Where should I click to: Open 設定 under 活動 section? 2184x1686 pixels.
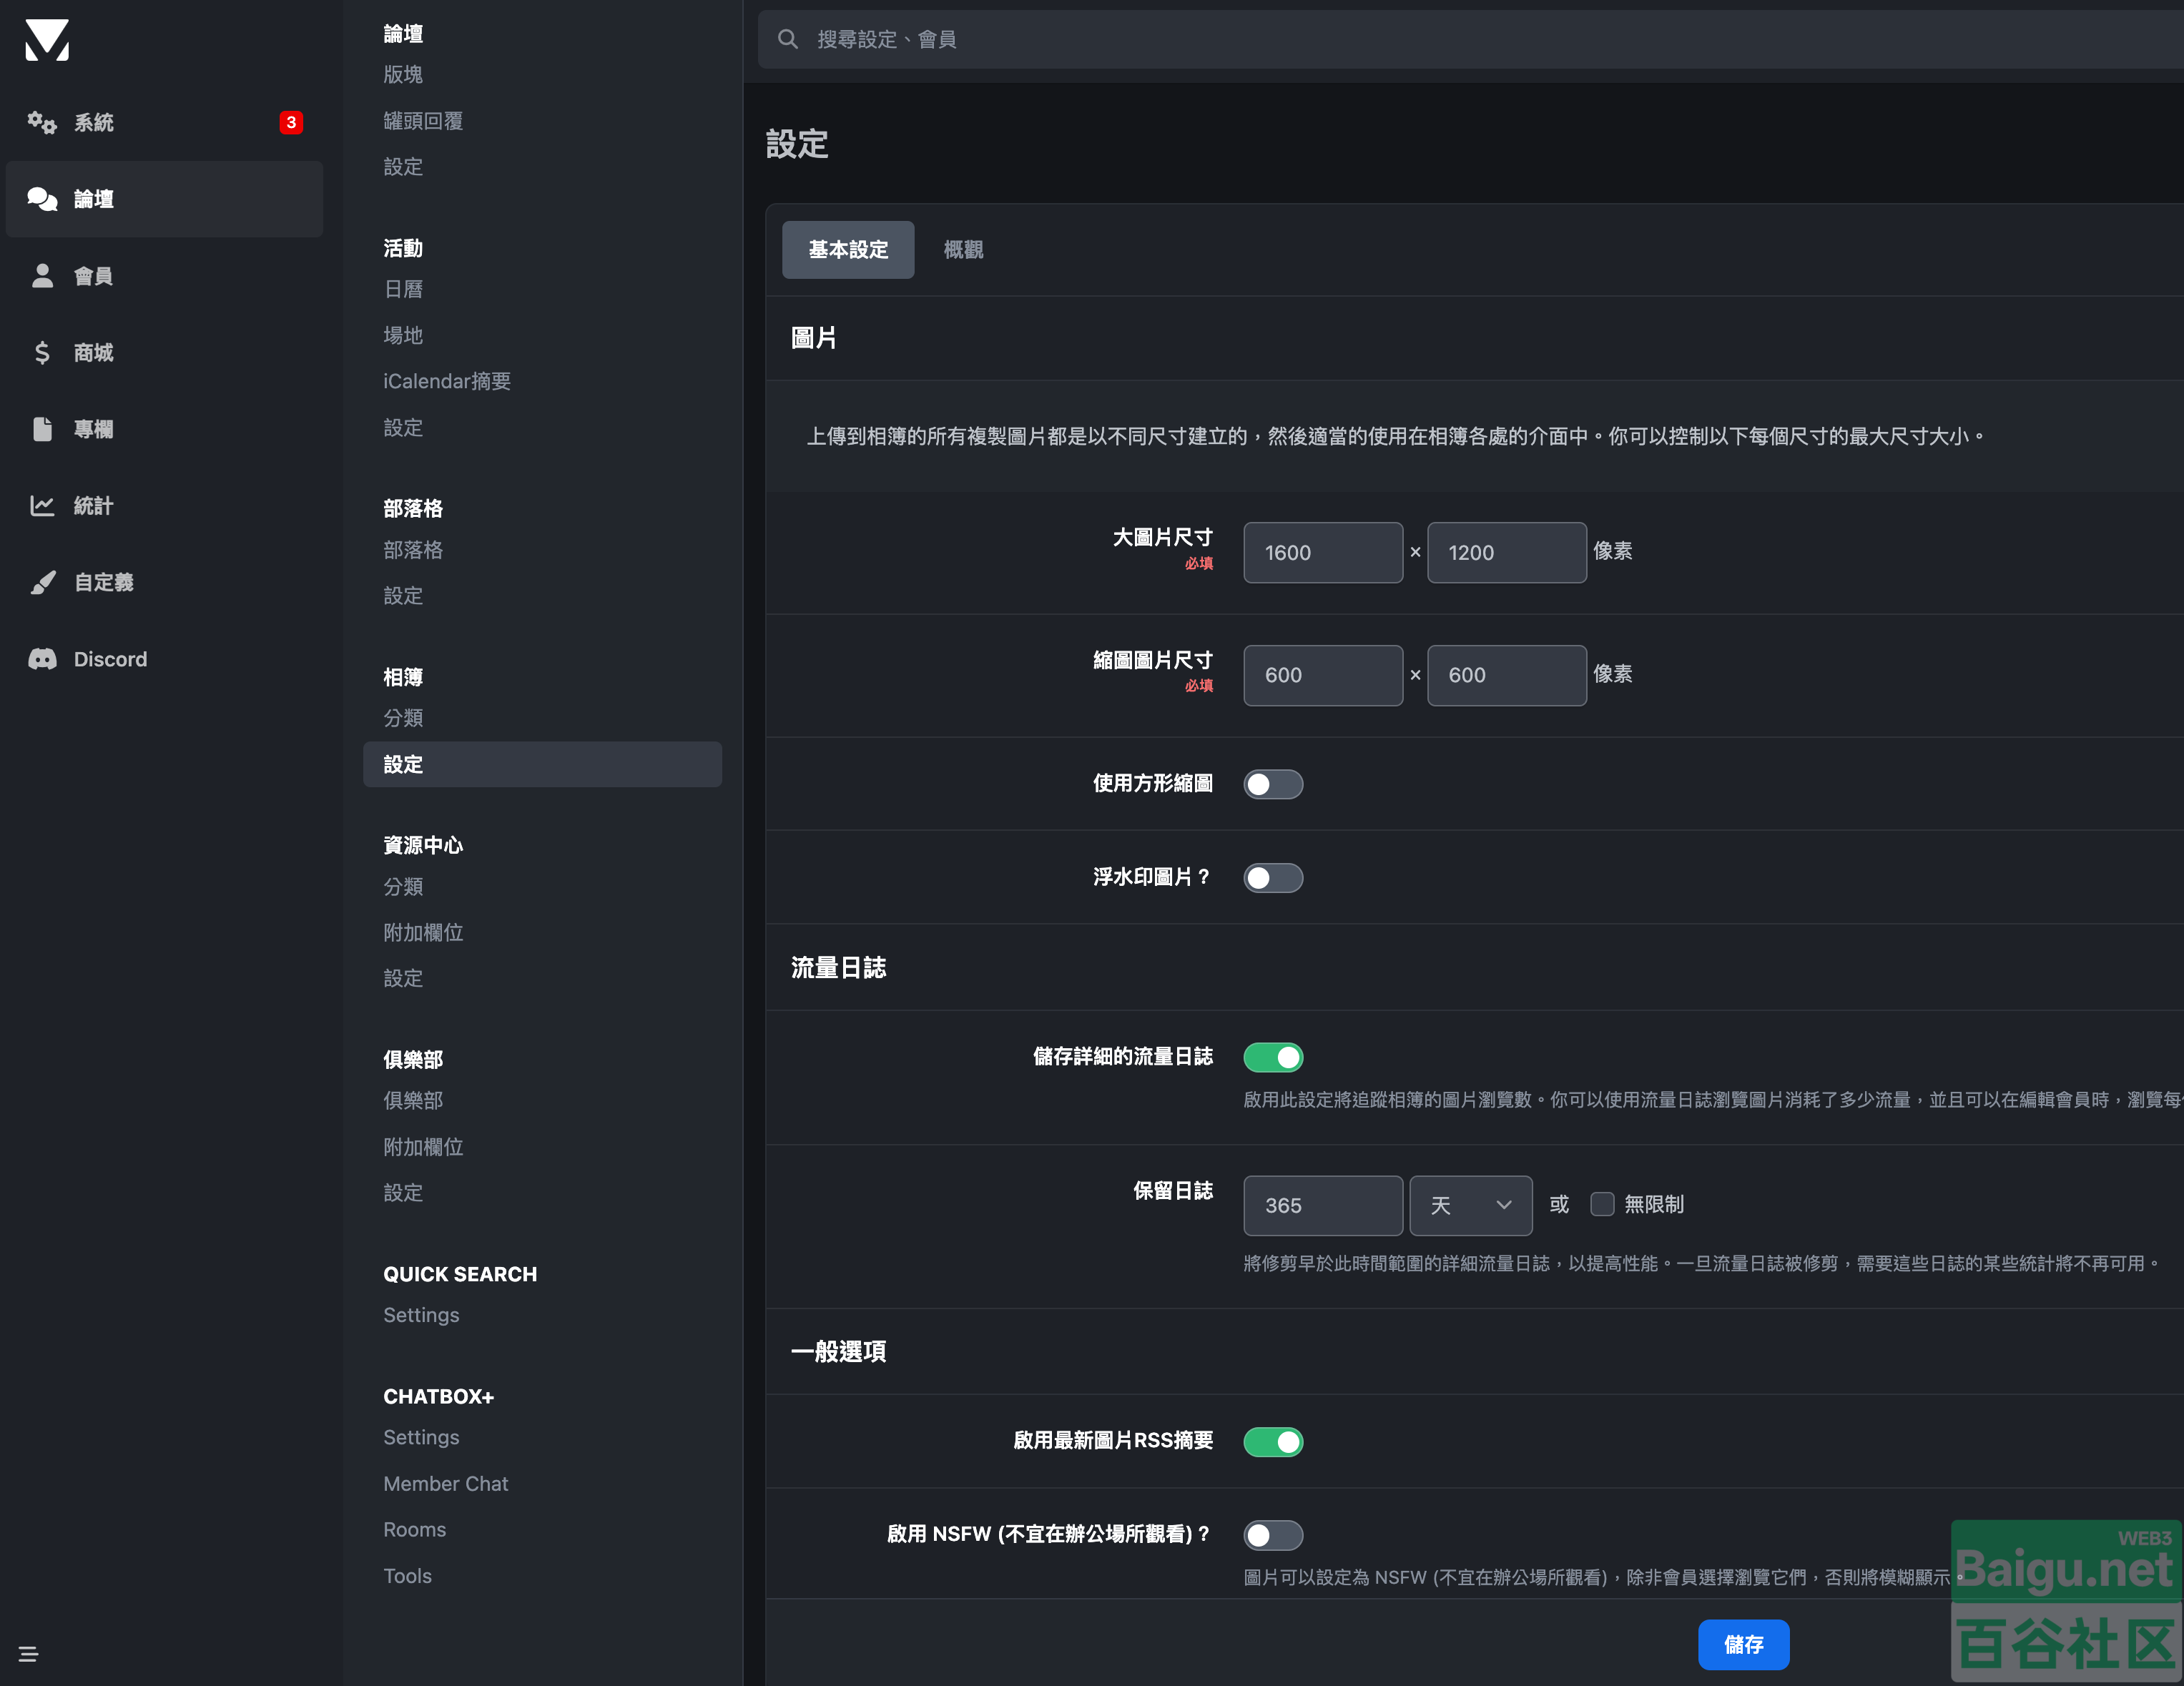coord(403,428)
